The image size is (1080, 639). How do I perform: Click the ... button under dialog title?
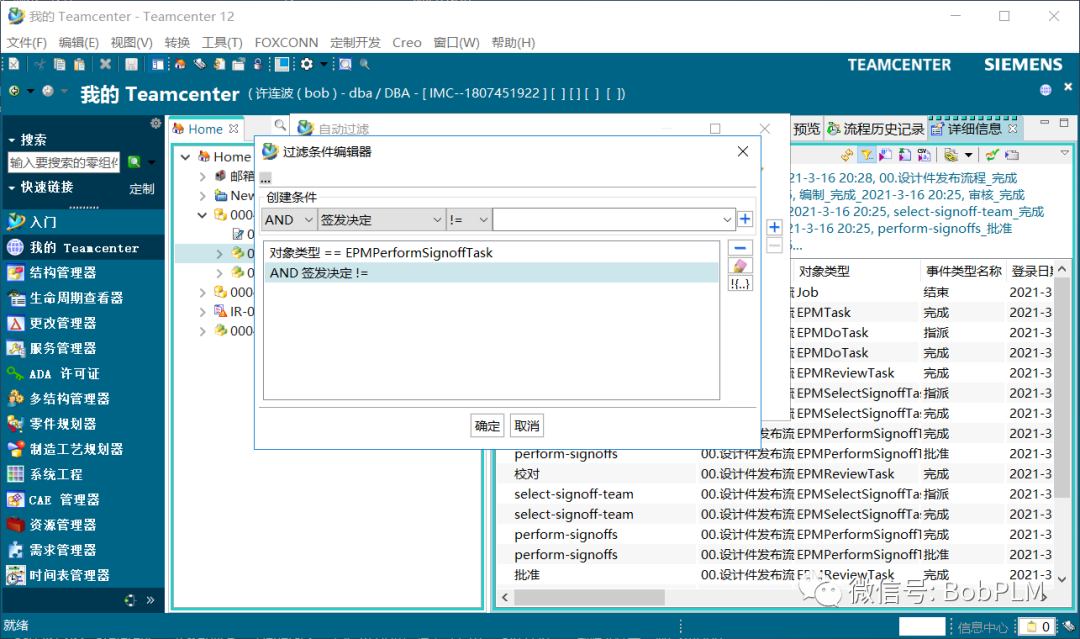tap(266, 178)
